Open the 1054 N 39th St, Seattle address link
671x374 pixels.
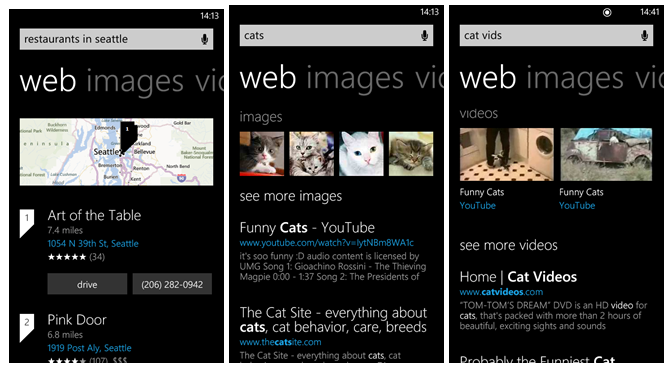click(93, 243)
